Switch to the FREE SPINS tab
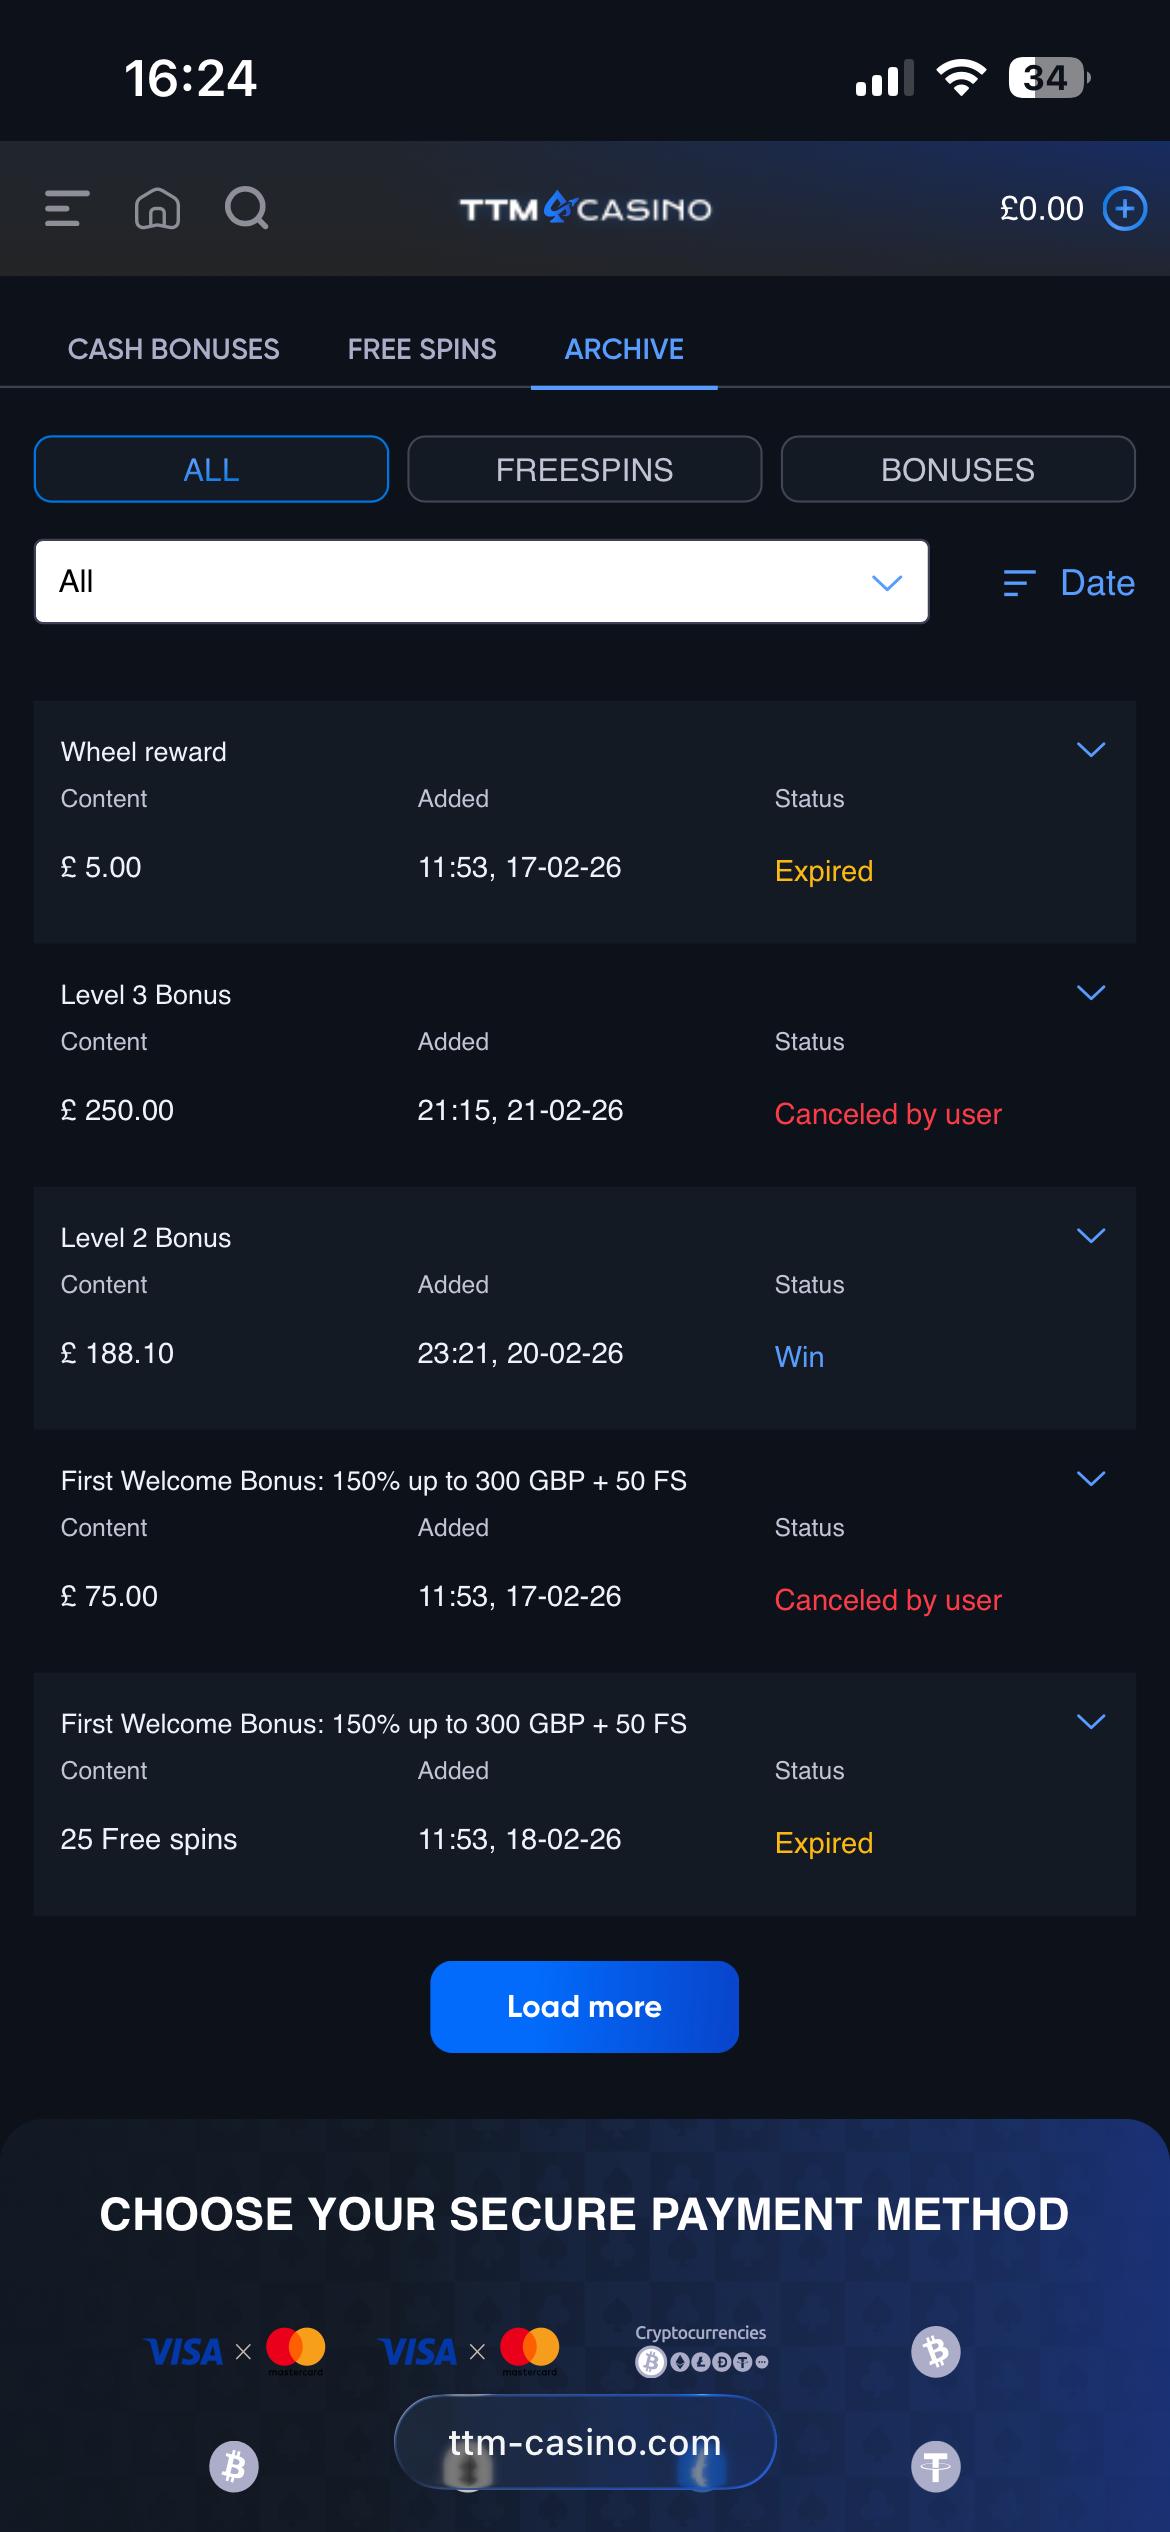 click(x=421, y=349)
